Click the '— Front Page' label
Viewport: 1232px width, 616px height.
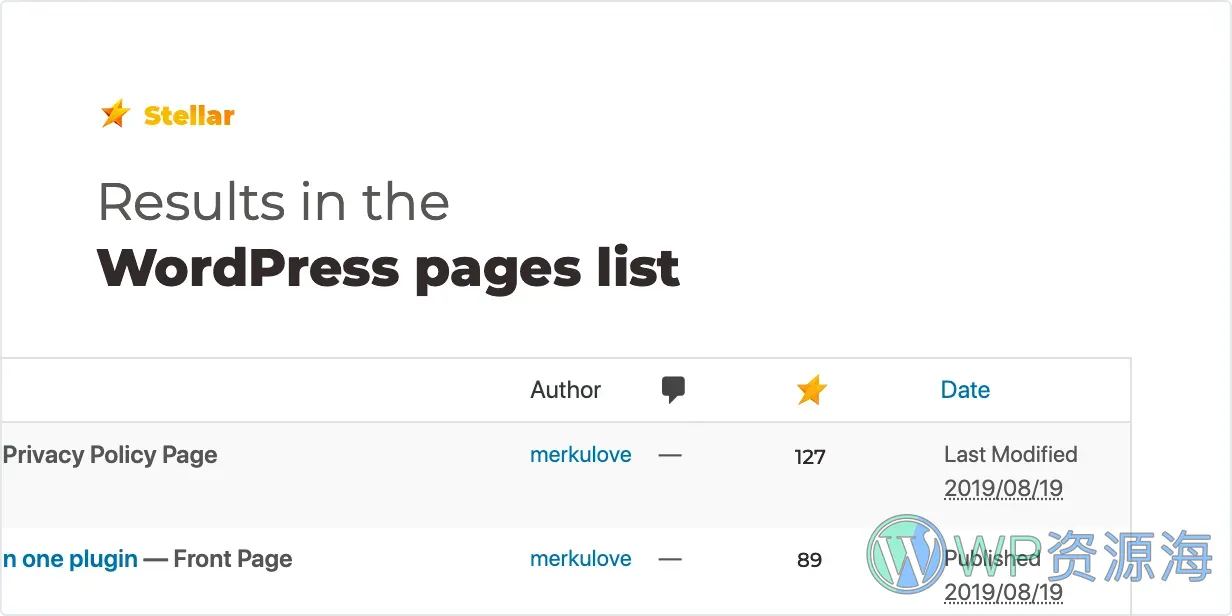tap(218, 559)
